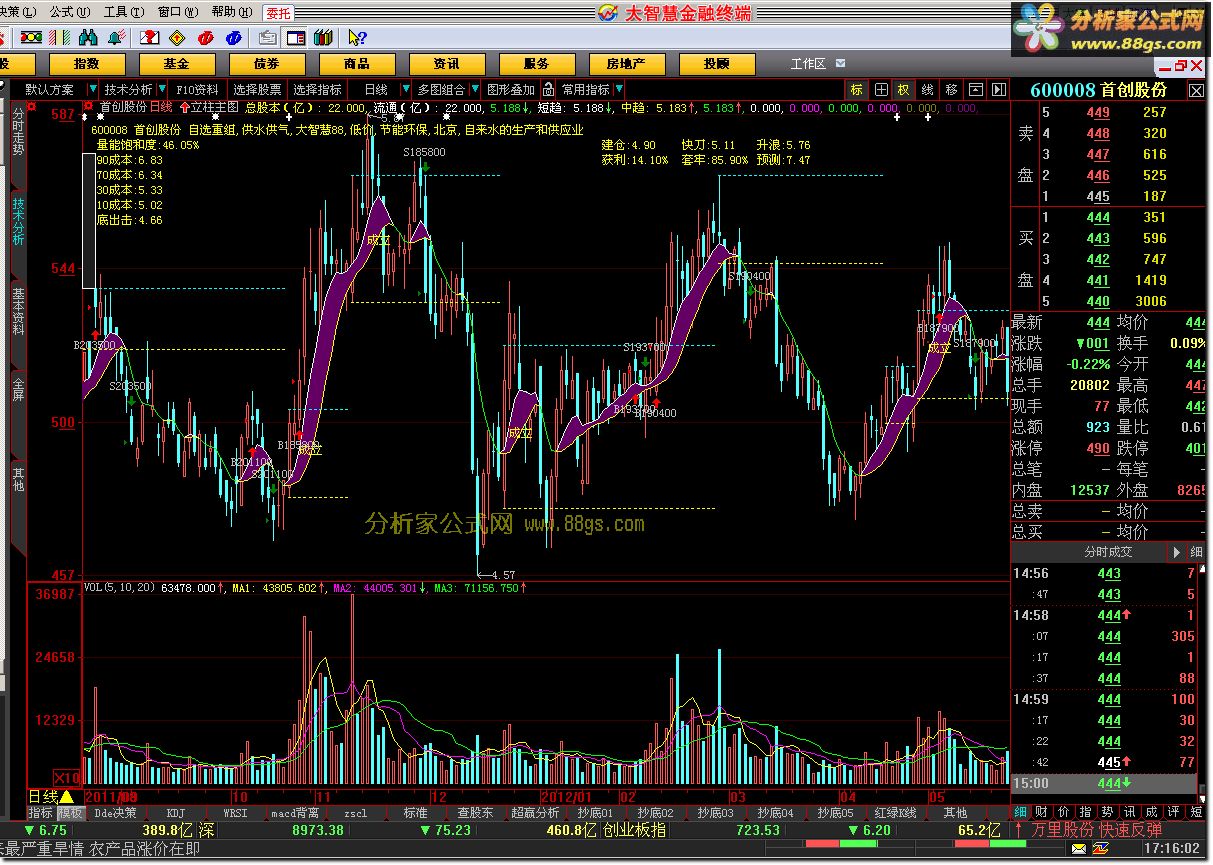Image resolution: width=1213 pixels, height=865 pixels.
Task: Expand the 日线 yellow triangle at bottom-left
Action: pyautogui.click(x=66, y=796)
